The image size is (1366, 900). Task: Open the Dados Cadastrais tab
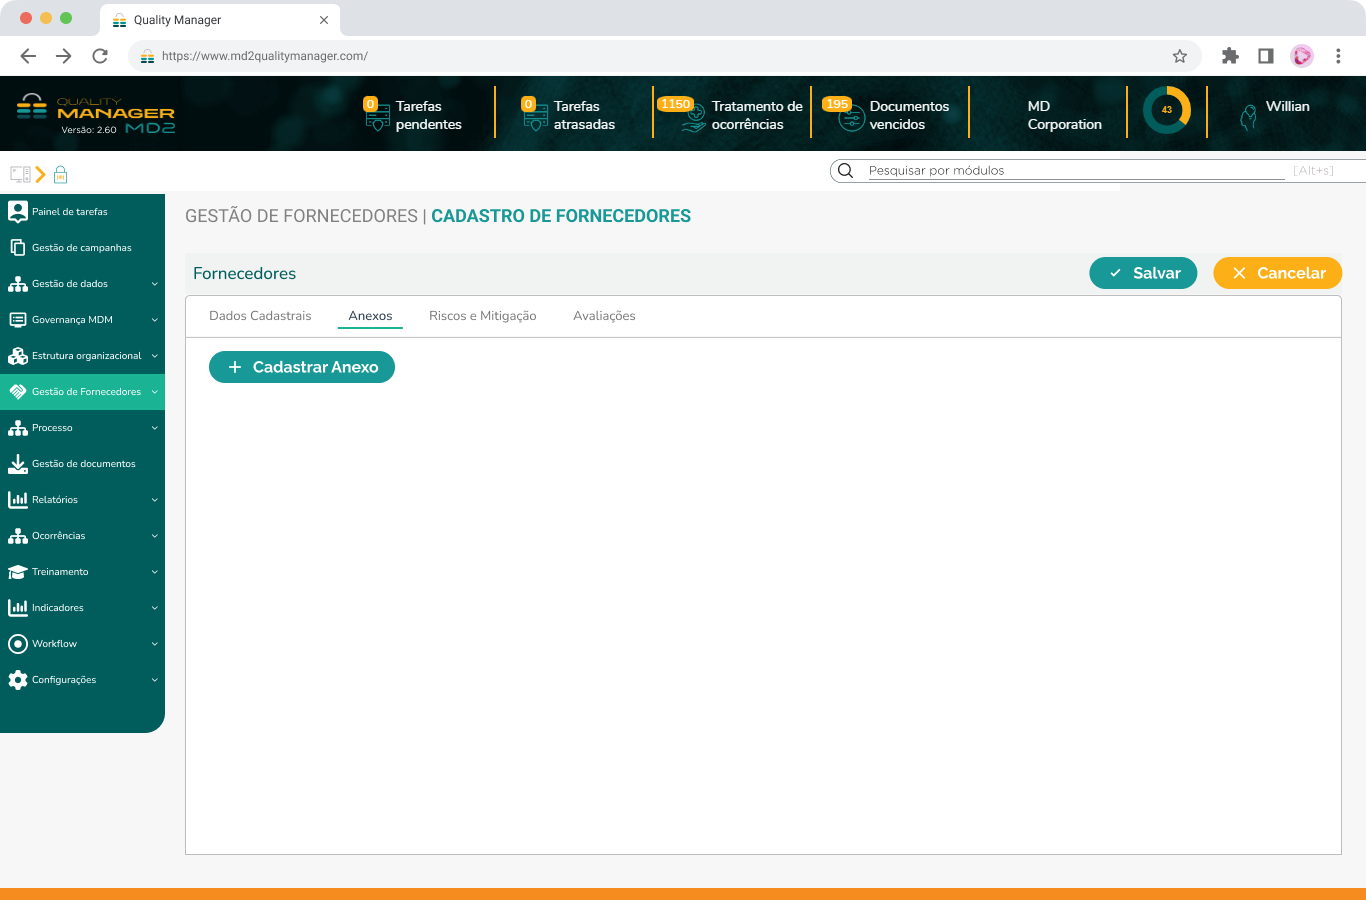click(260, 315)
